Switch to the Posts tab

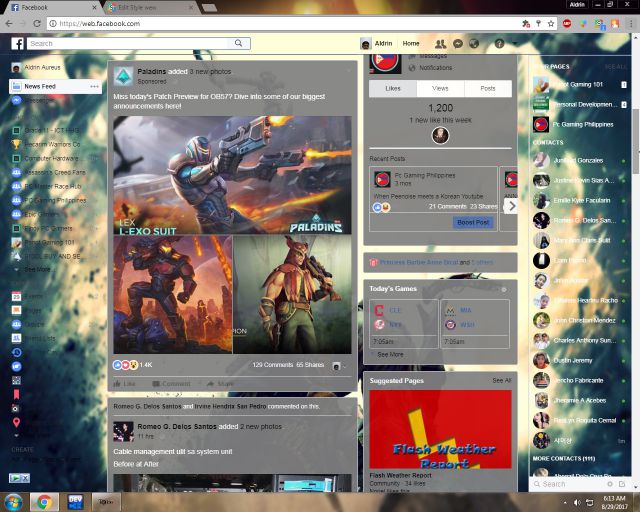[488, 89]
